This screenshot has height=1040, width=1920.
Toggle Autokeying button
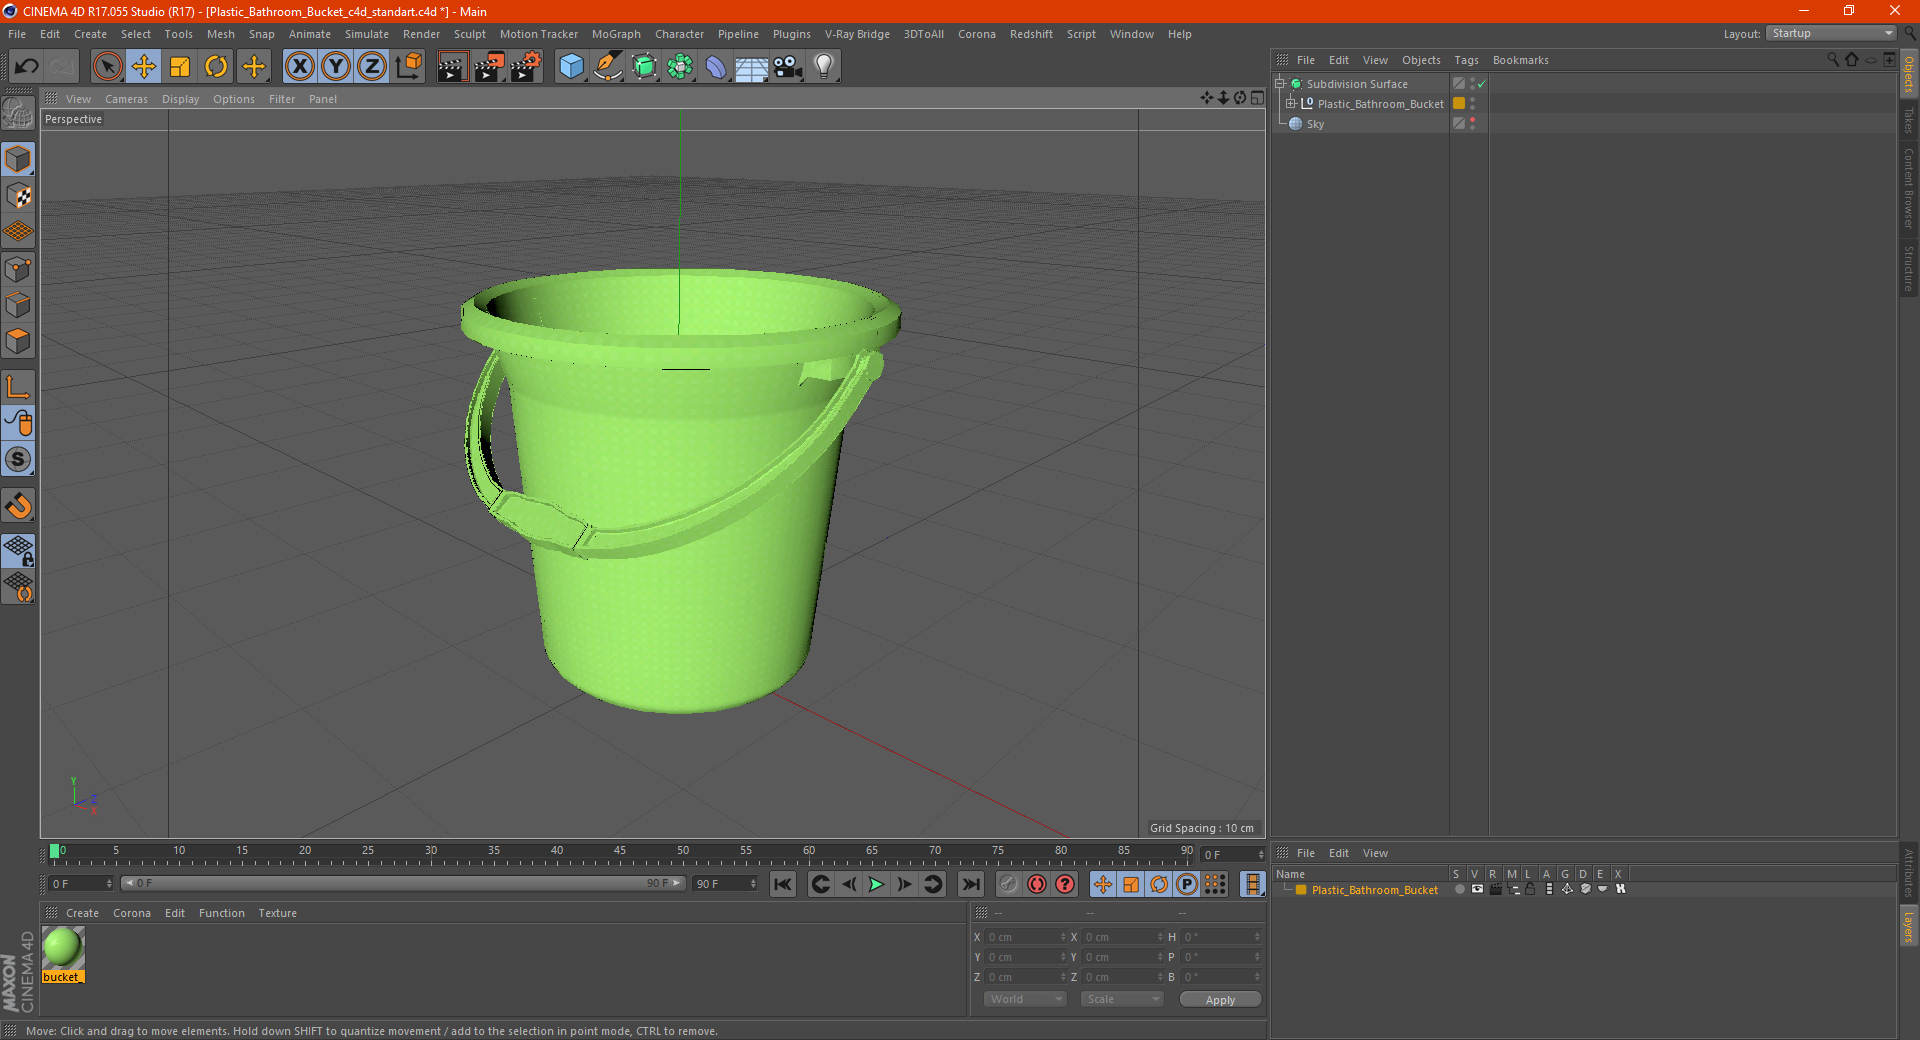pos(1037,884)
